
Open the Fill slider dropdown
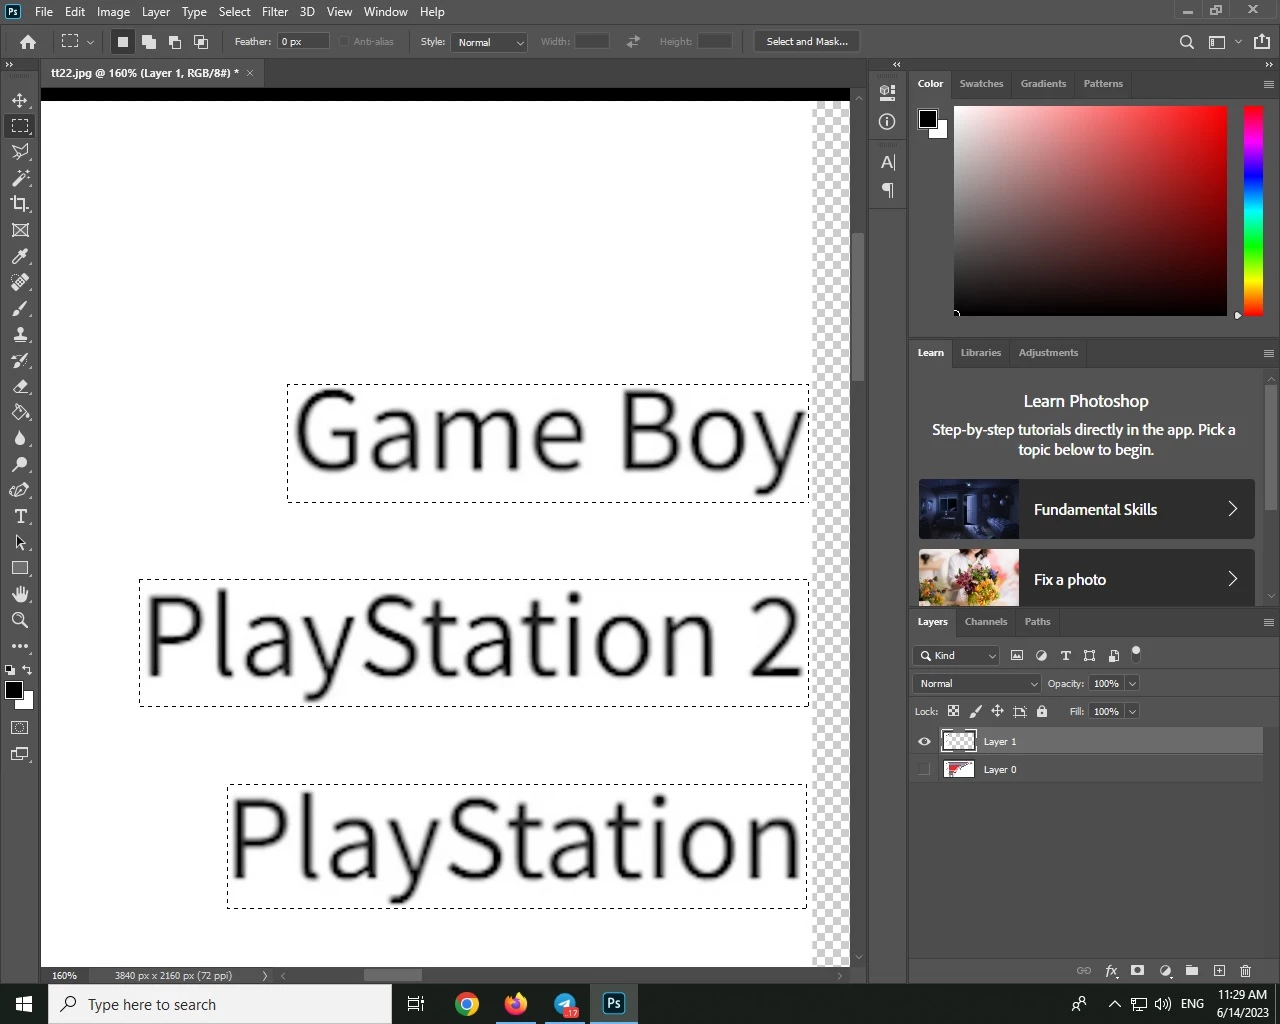(x=1133, y=712)
